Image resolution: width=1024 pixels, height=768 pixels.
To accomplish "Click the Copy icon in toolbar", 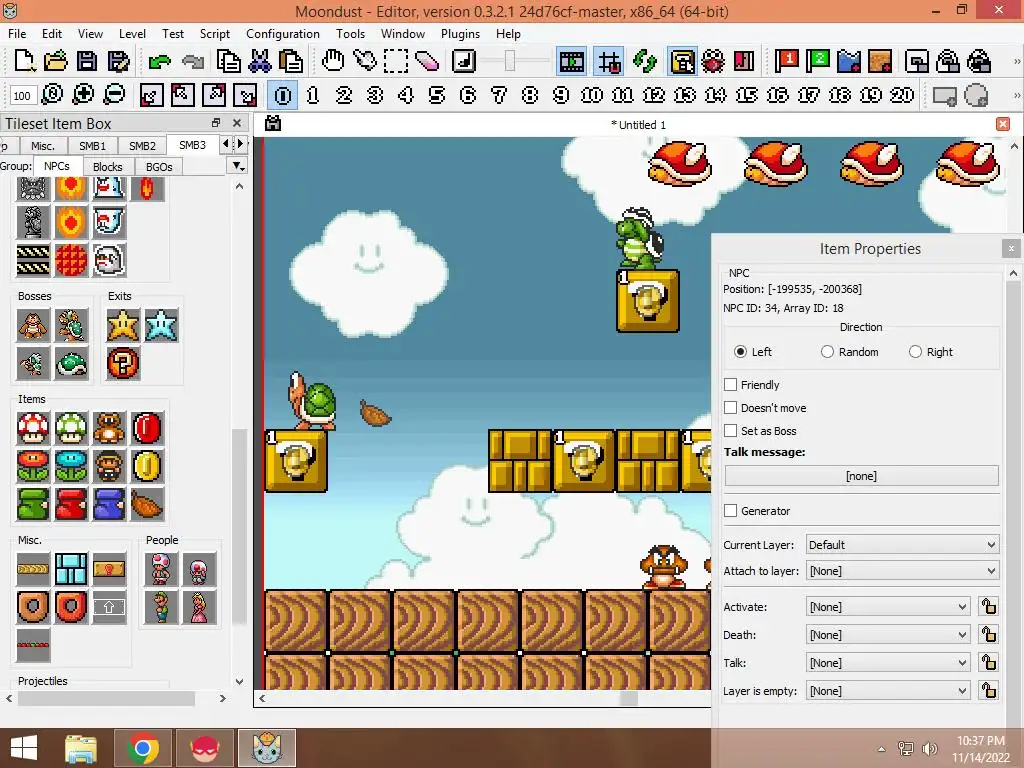I will [x=228, y=61].
